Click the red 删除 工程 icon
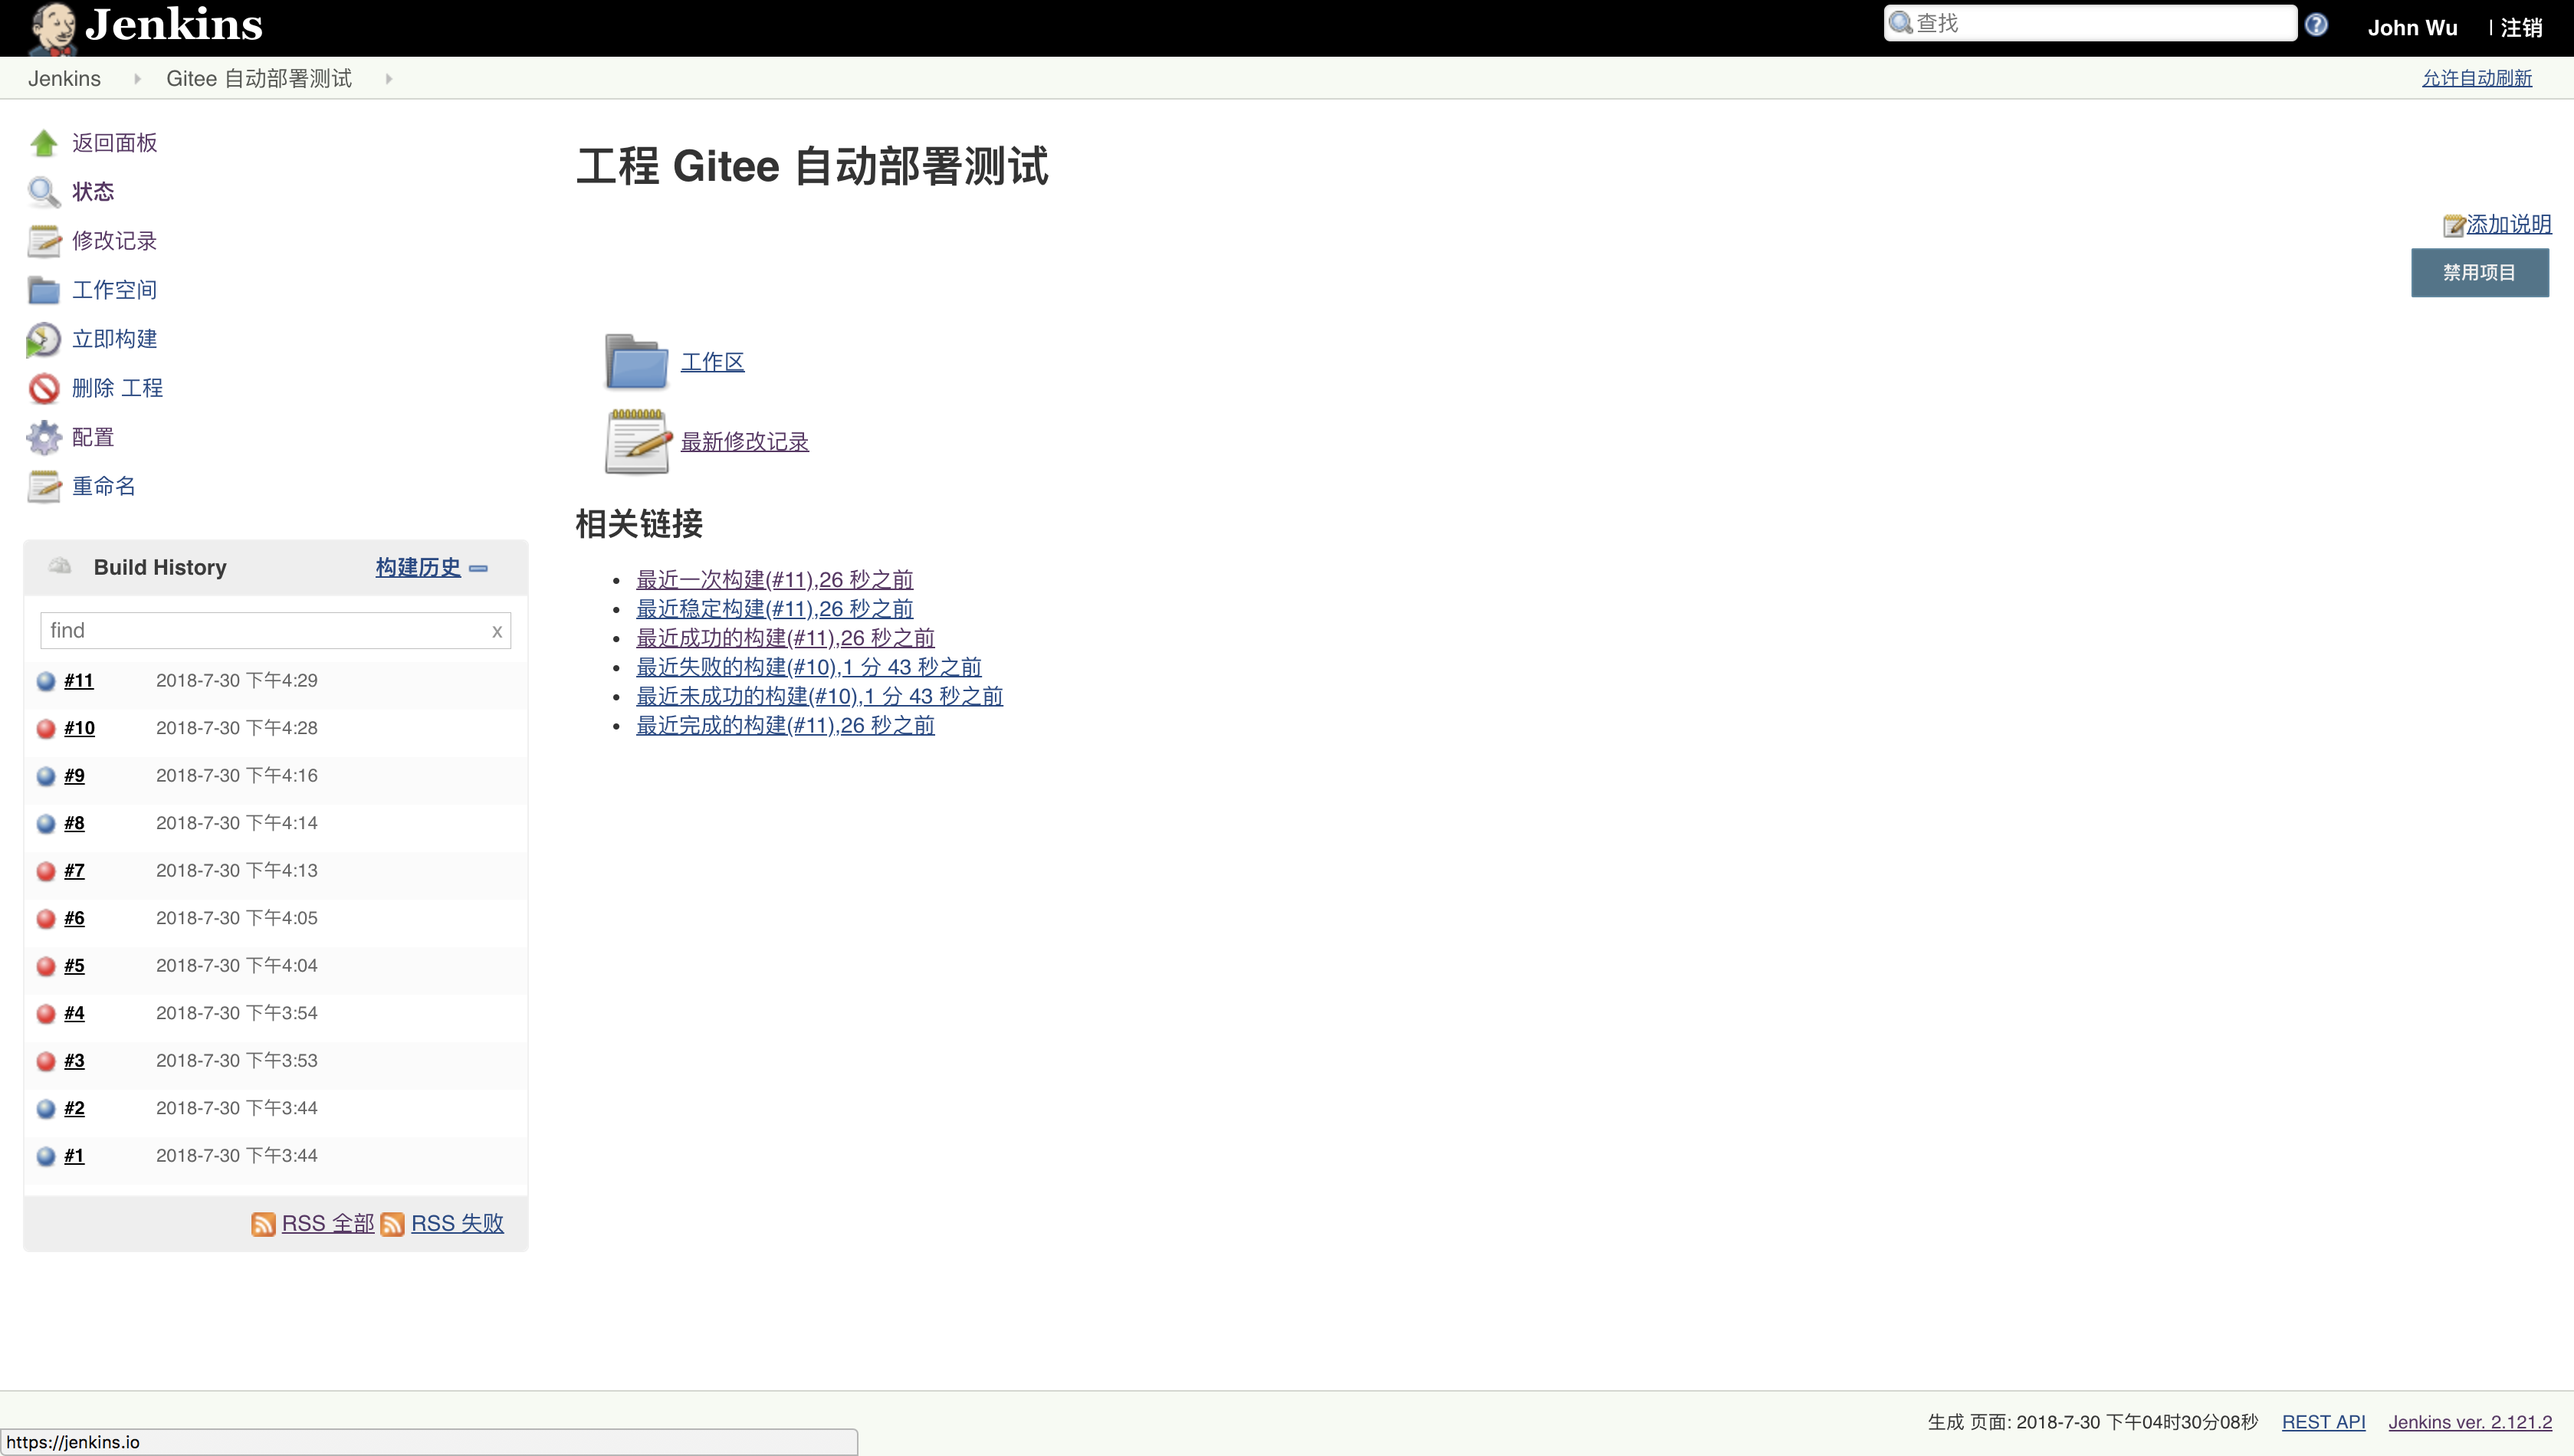The width and height of the screenshot is (2574, 1456). pyautogui.click(x=44, y=388)
